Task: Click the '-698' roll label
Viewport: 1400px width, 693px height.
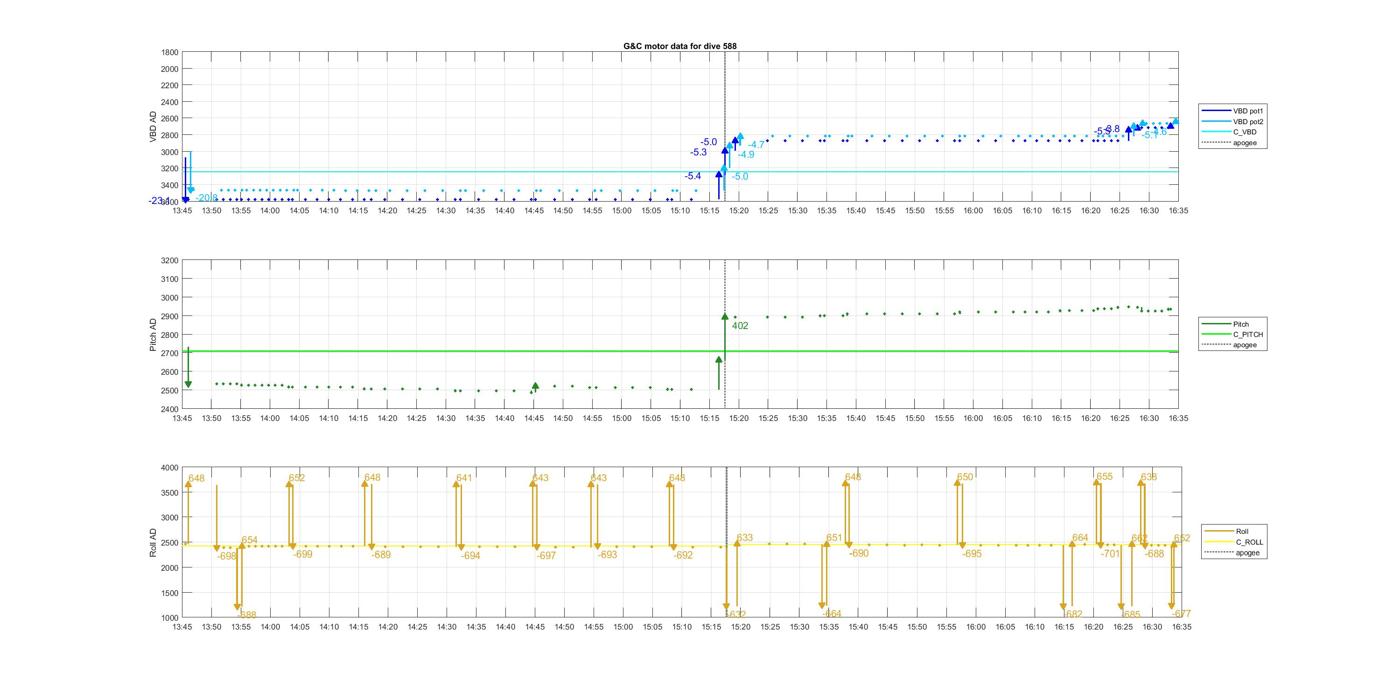Action: point(226,556)
